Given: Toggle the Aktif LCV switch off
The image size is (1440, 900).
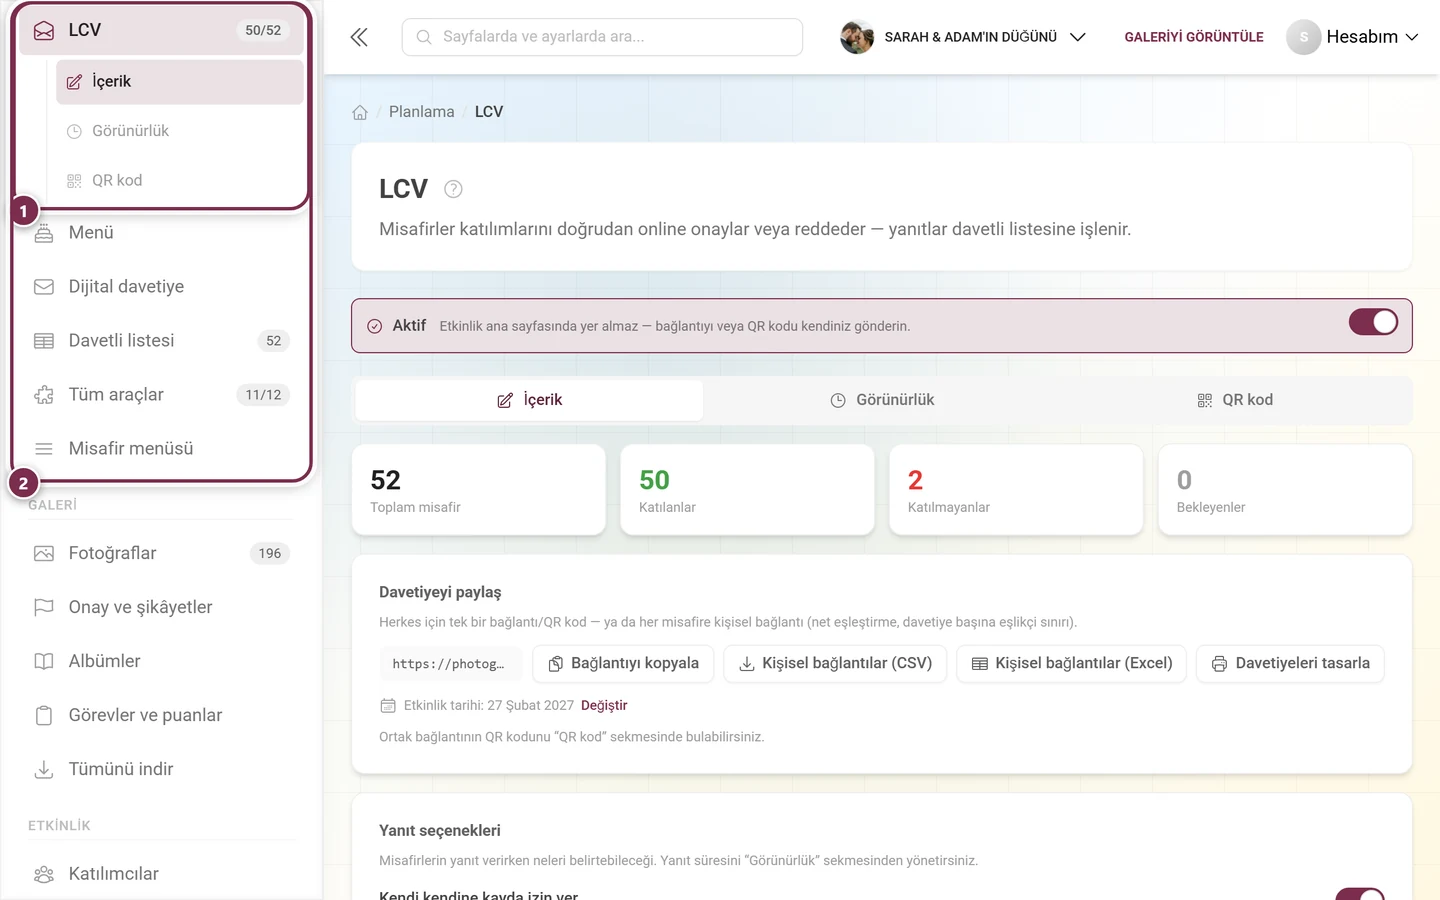Looking at the screenshot, I should tap(1373, 322).
